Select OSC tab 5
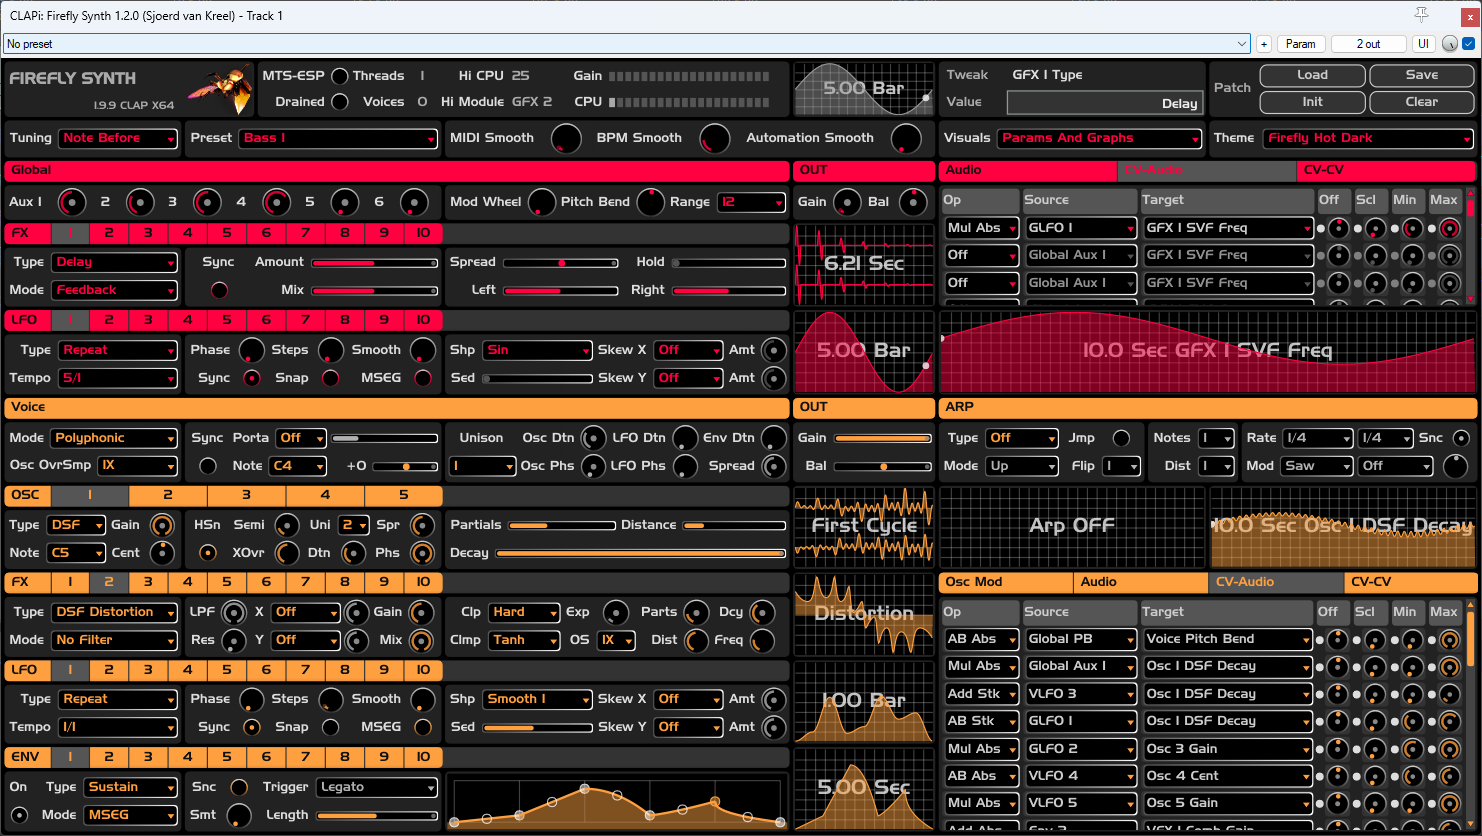The width and height of the screenshot is (1482, 836). tap(403, 495)
